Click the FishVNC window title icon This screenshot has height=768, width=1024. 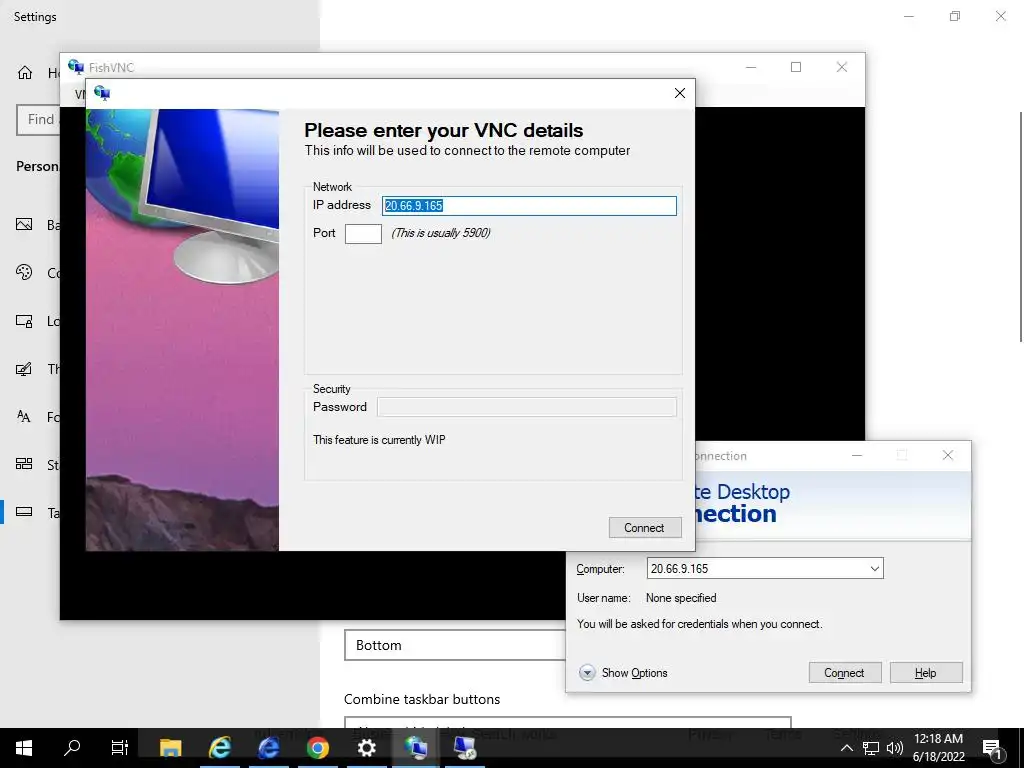[x=76, y=67]
